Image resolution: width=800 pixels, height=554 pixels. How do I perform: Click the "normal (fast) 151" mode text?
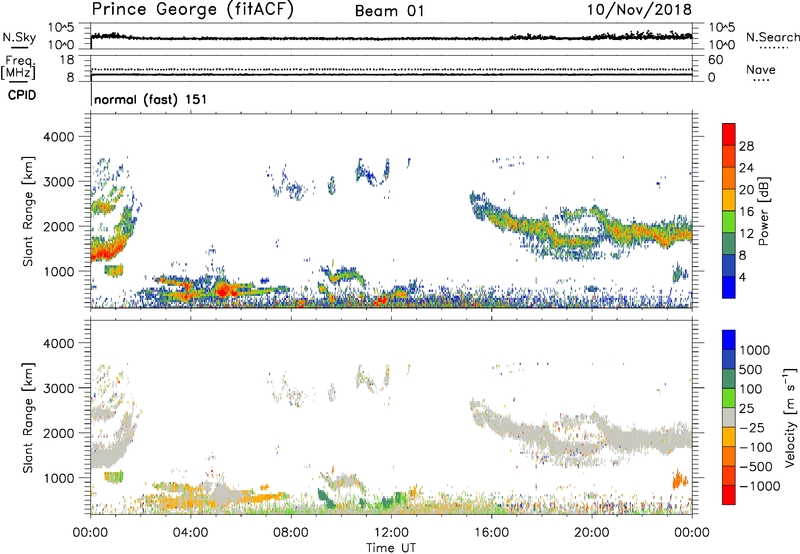click(151, 99)
